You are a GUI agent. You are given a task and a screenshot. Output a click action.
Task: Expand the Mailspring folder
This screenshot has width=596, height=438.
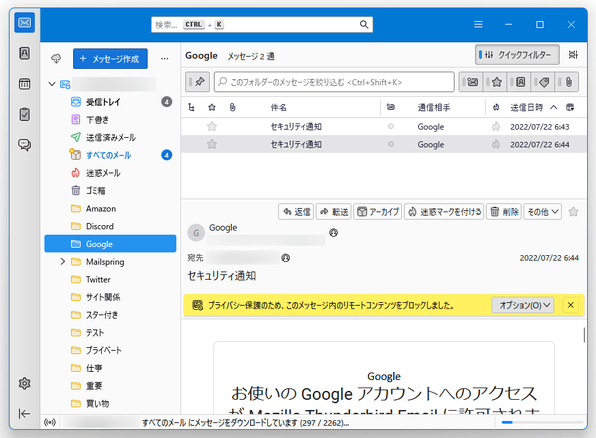63,262
